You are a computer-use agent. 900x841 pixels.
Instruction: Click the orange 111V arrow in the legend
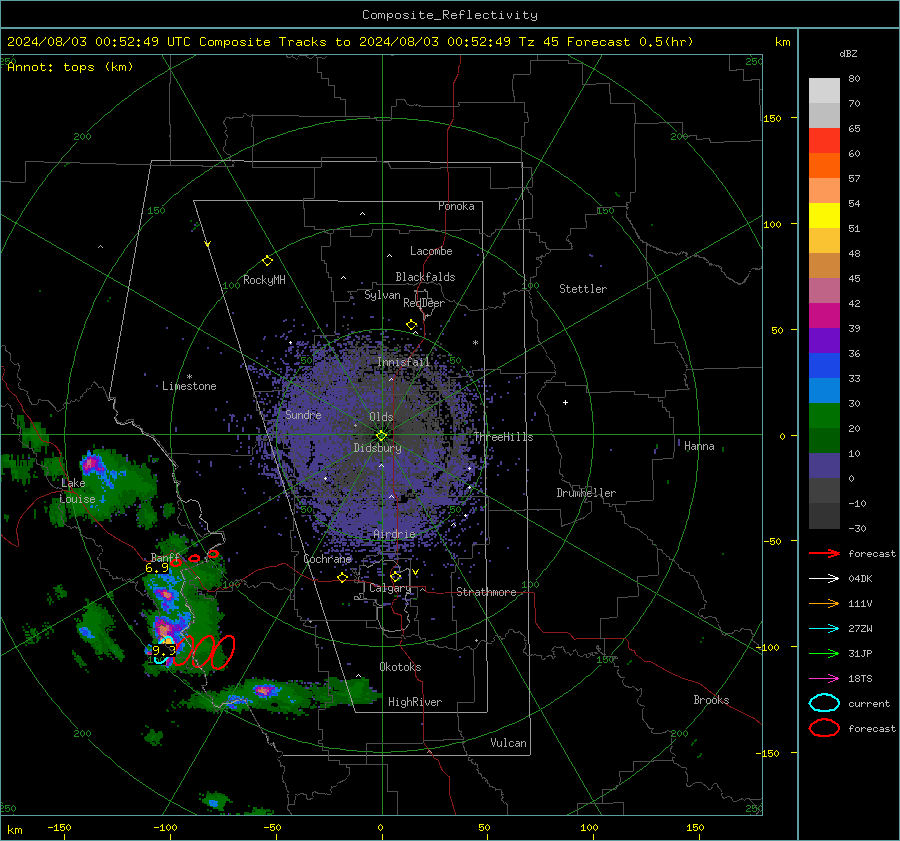pos(824,603)
